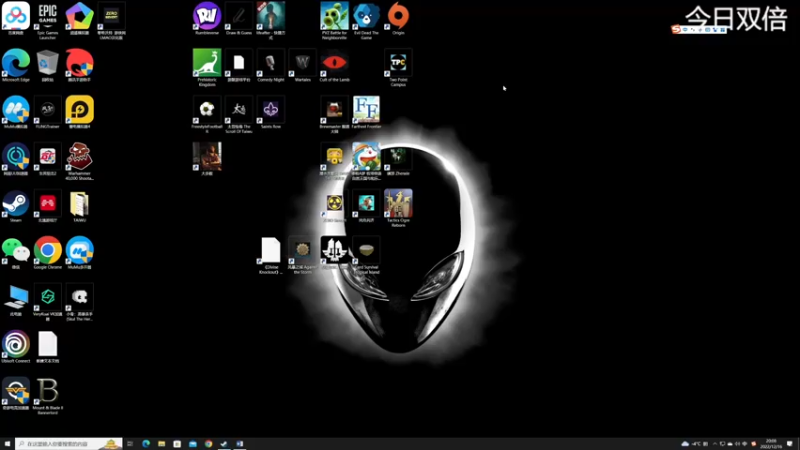Open the Scroll Of Taiwu shortcut

pos(239,114)
